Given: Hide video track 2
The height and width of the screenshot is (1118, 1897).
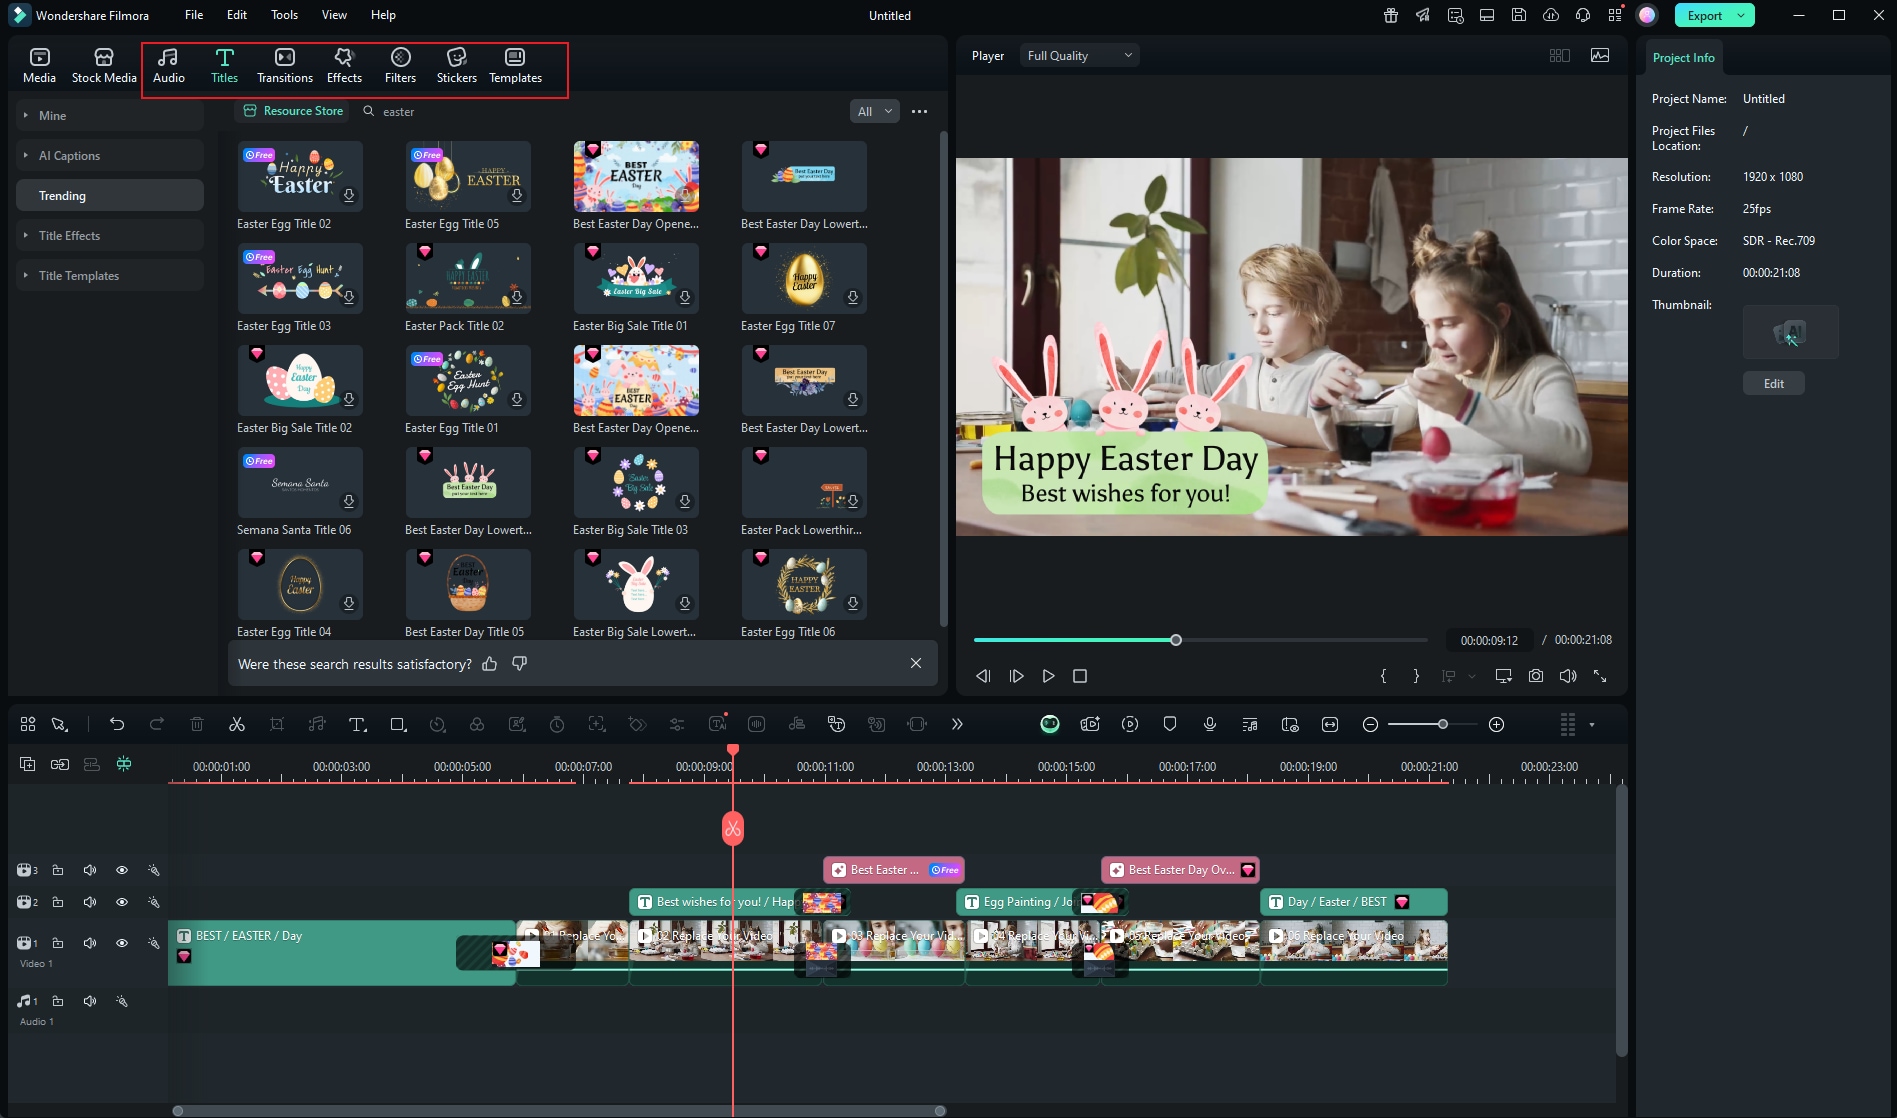Looking at the screenshot, I should (122, 902).
